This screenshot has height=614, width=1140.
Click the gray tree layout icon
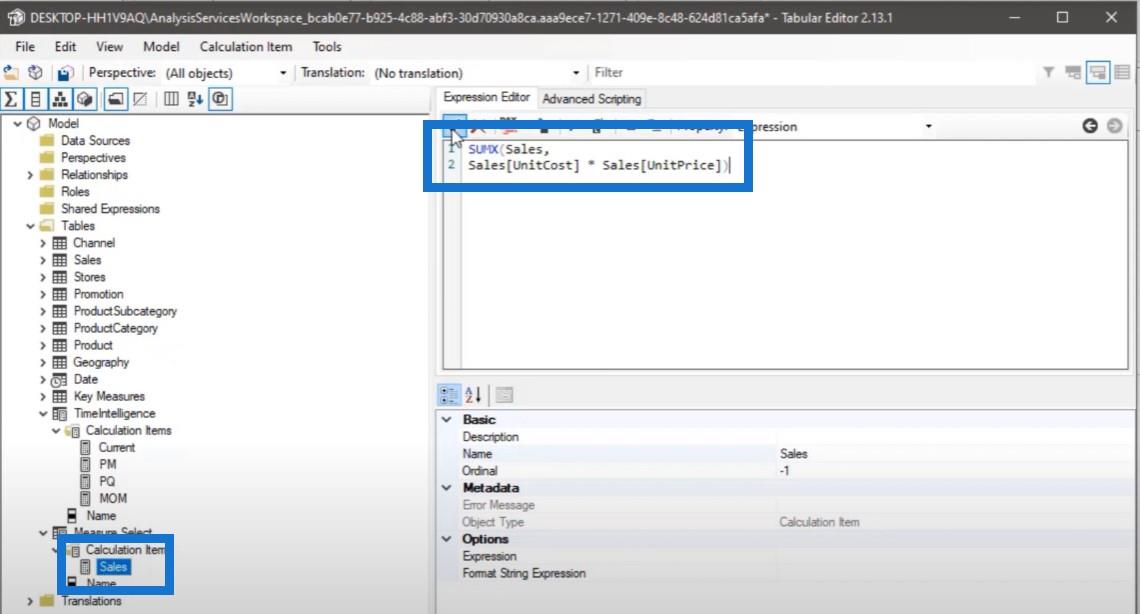coord(1072,72)
